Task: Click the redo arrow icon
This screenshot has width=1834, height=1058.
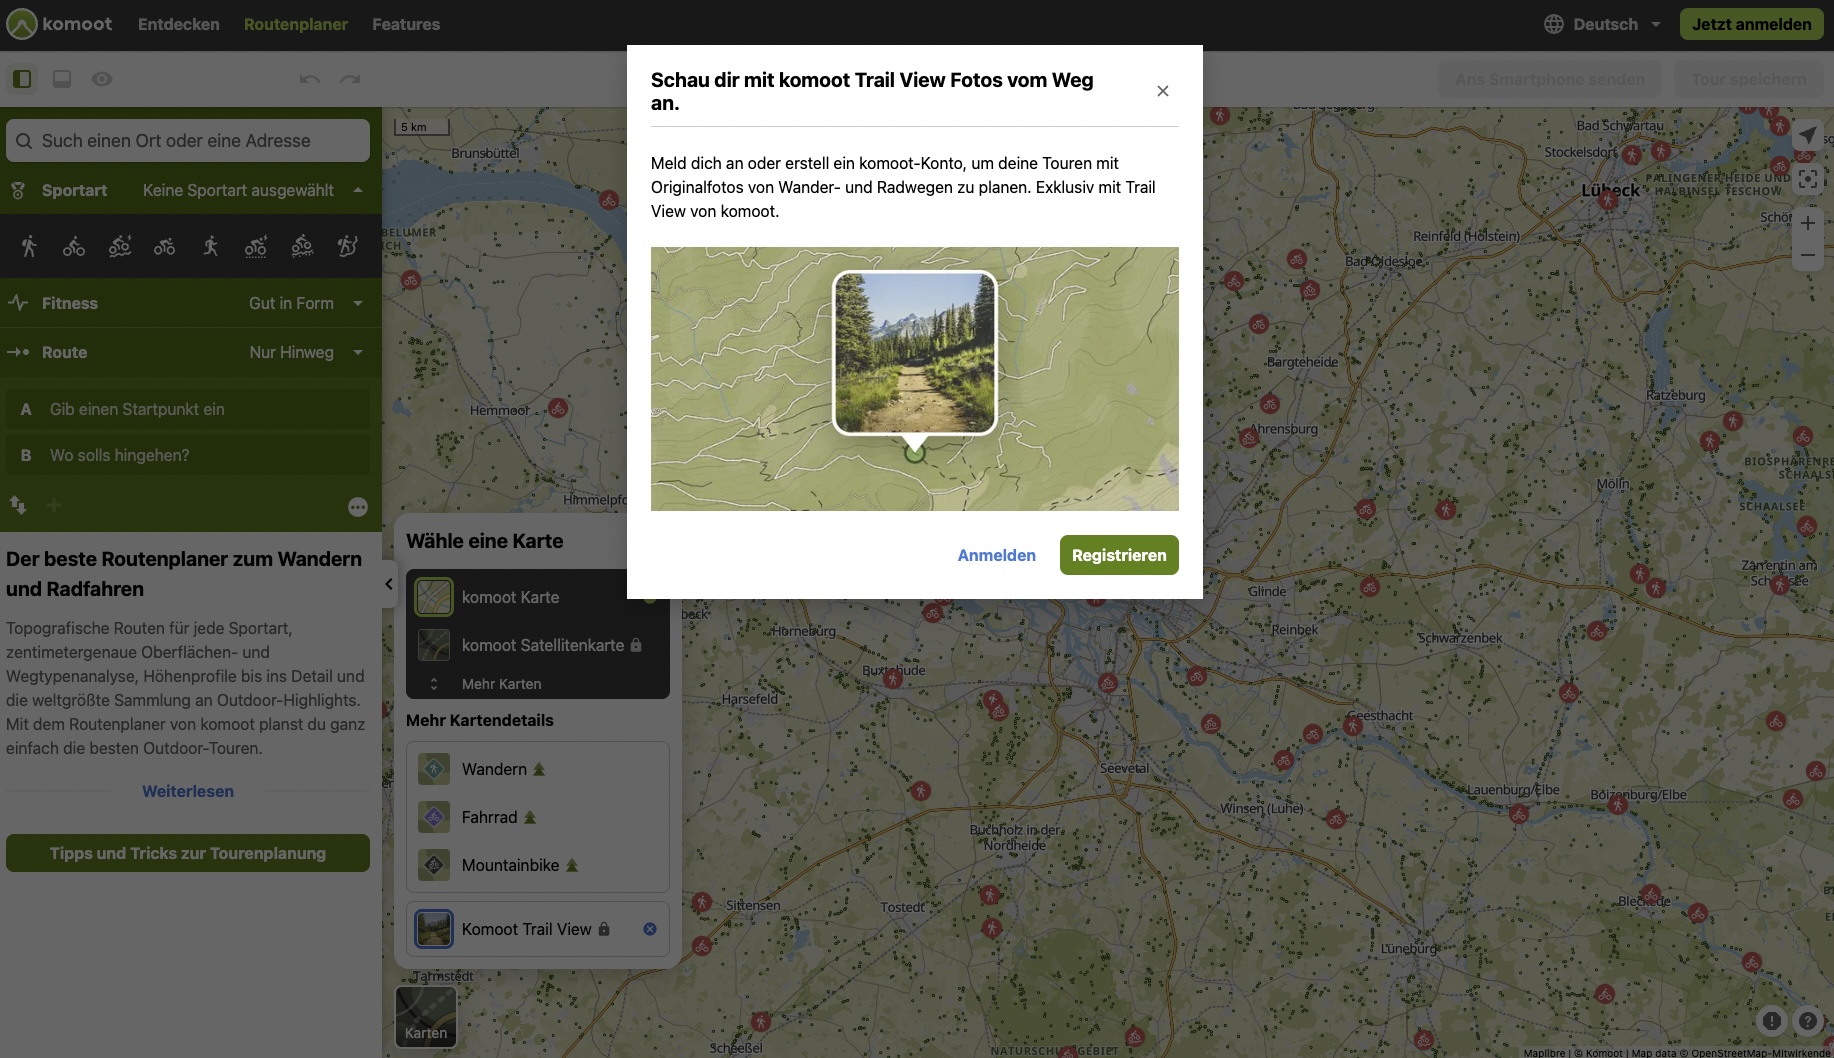Action: point(349,79)
